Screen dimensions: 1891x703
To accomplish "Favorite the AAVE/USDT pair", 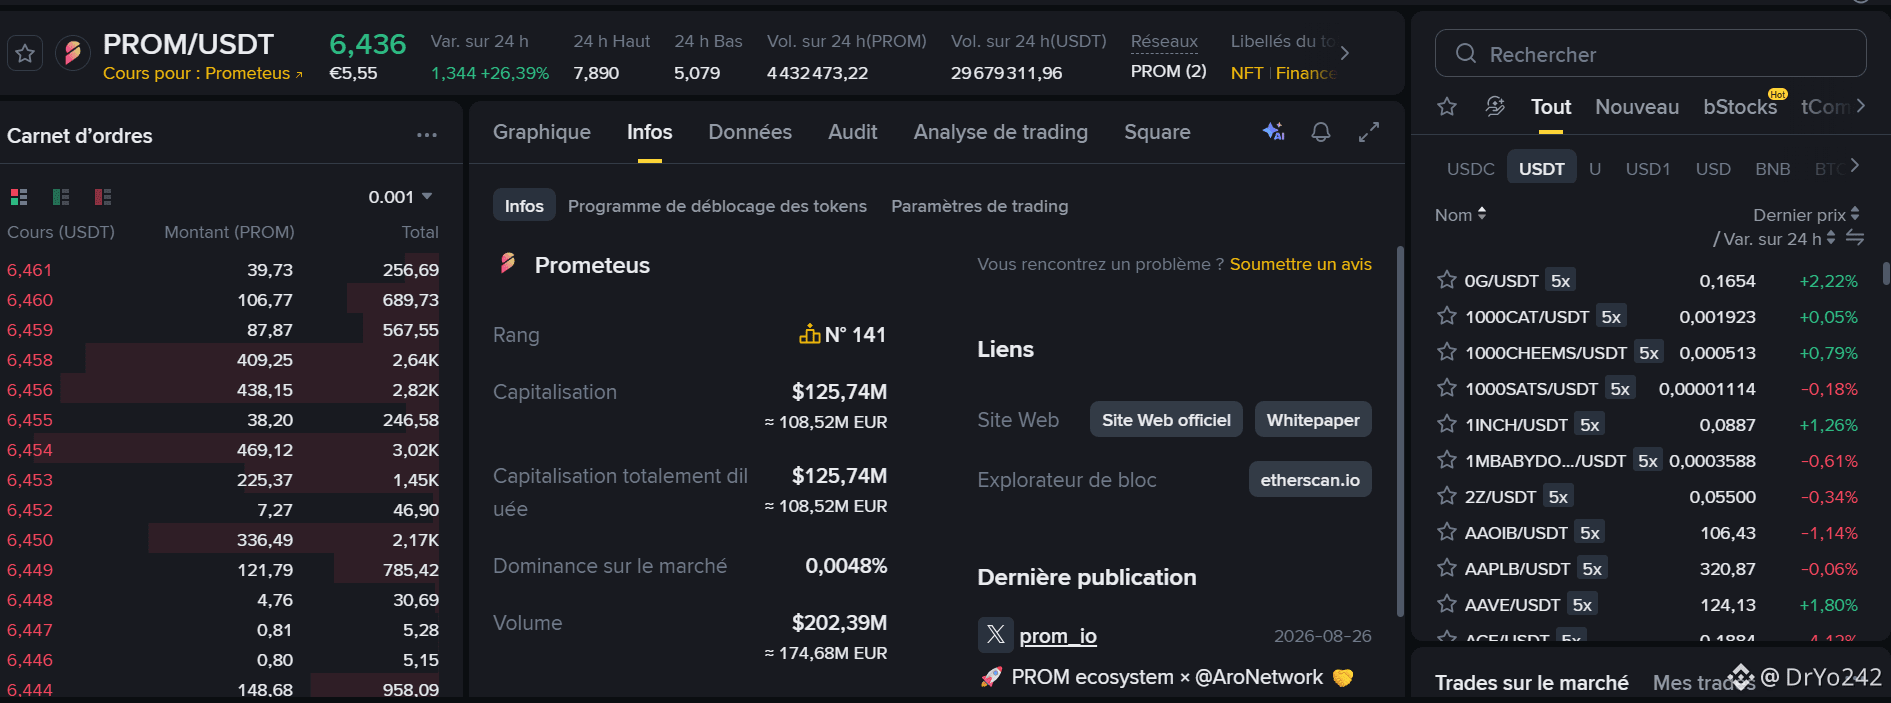I will pos(1446,604).
